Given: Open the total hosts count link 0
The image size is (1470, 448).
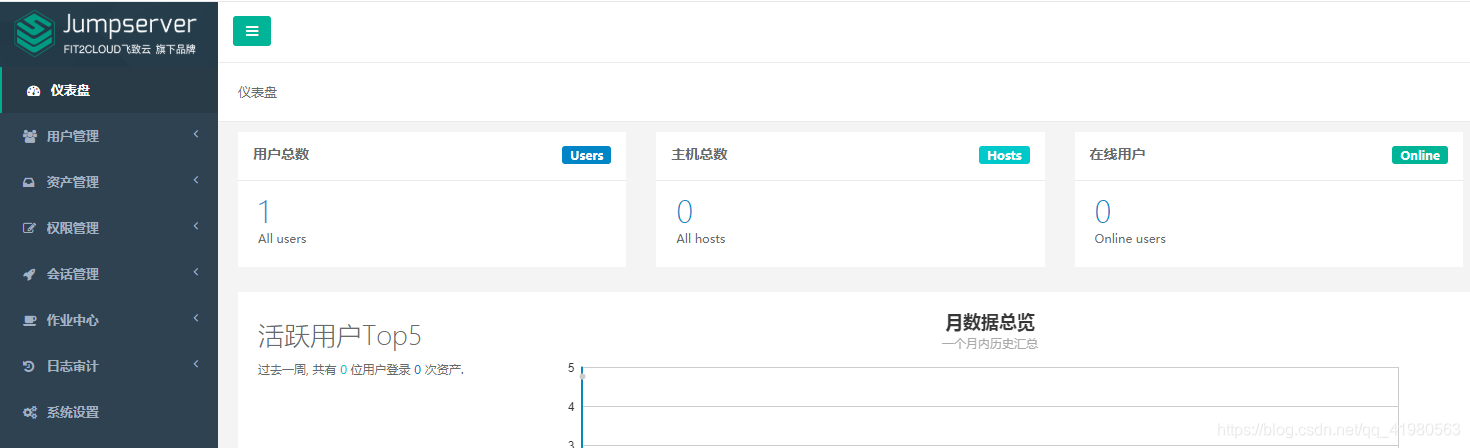Looking at the screenshot, I should (x=684, y=212).
